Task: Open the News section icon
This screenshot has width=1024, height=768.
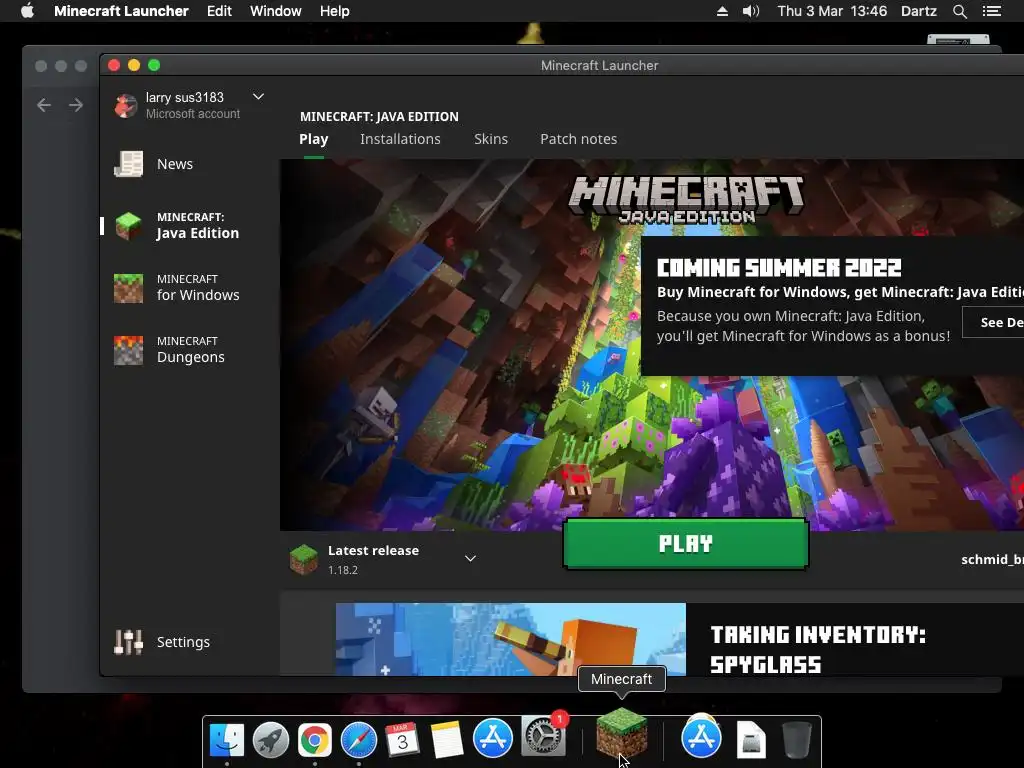Action: pos(129,164)
